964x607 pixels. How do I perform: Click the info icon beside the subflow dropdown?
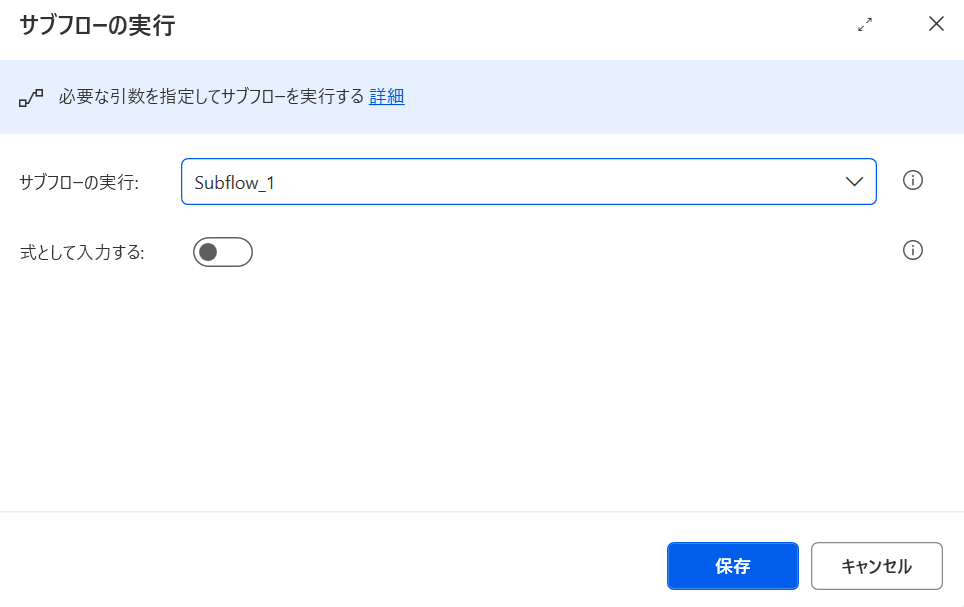point(912,181)
